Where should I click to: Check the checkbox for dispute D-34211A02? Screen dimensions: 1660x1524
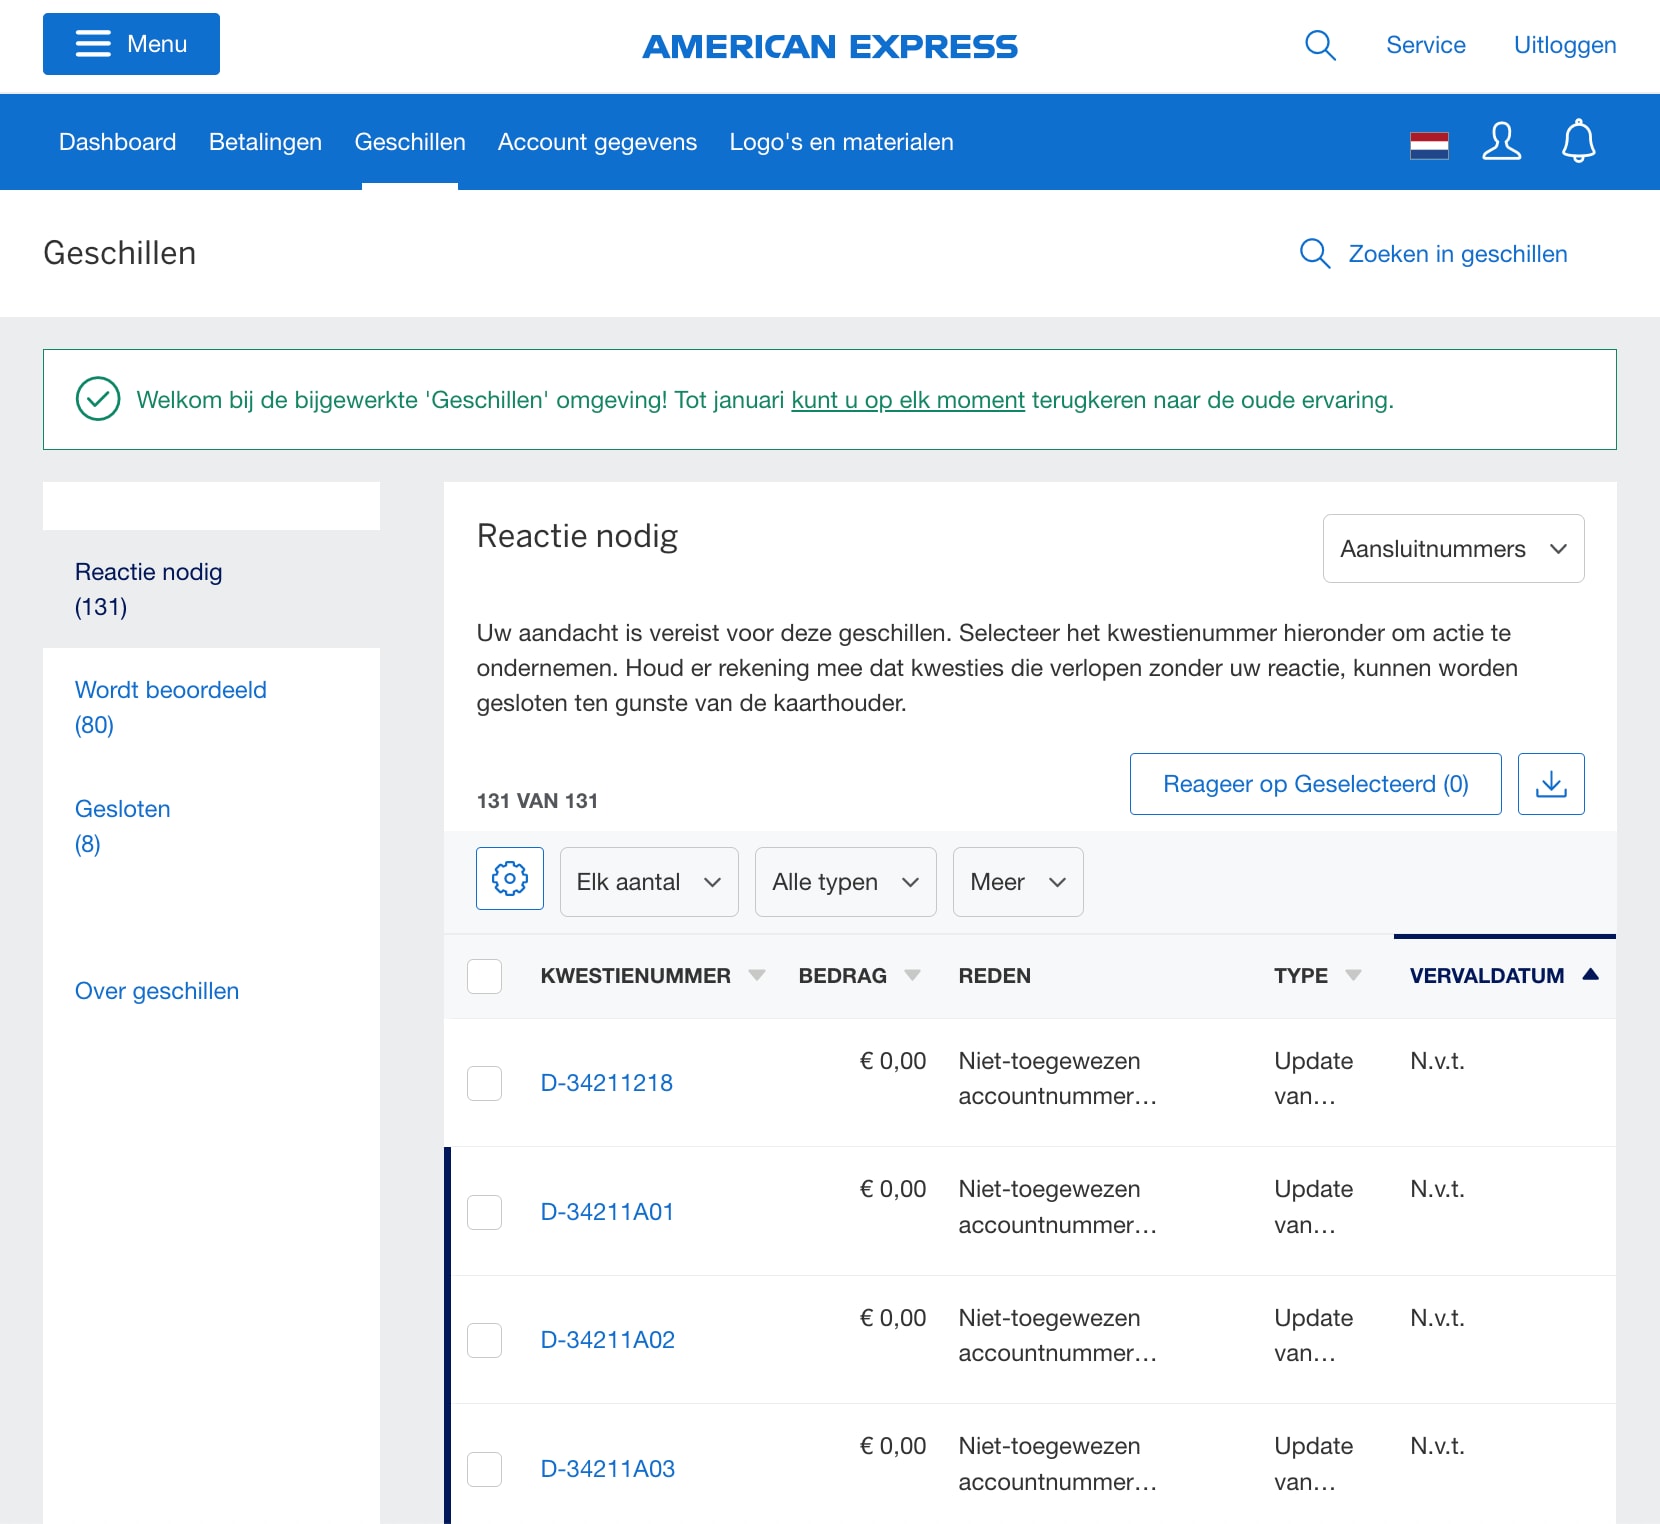tap(484, 1340)
